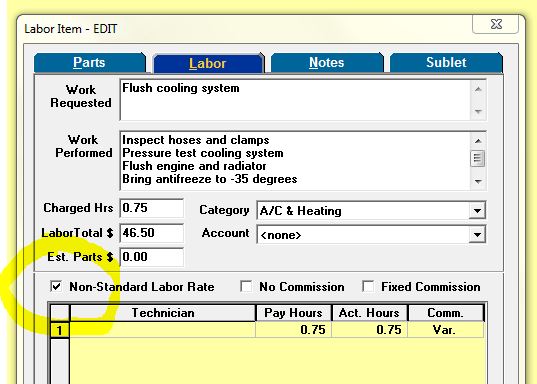Image resolution: width=537 pixels, height=384 pixels.
Task: Click the Act. Hours 0.75 cell
Action: tap(369, 330)
